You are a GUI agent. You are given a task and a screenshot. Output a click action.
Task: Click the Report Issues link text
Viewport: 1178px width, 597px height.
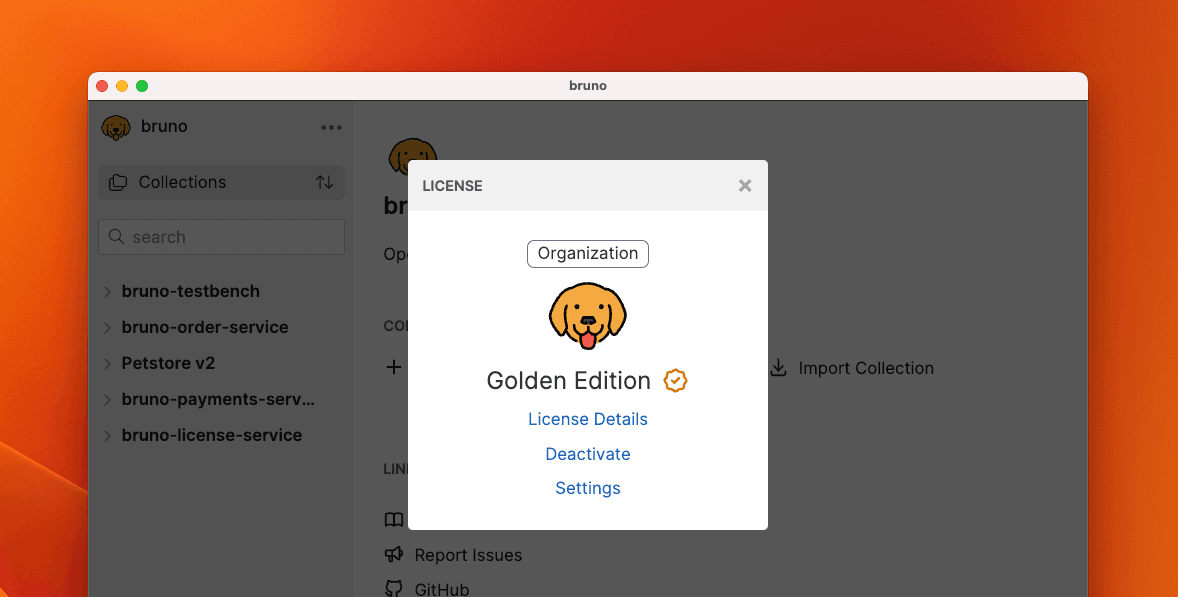[468, 555]
